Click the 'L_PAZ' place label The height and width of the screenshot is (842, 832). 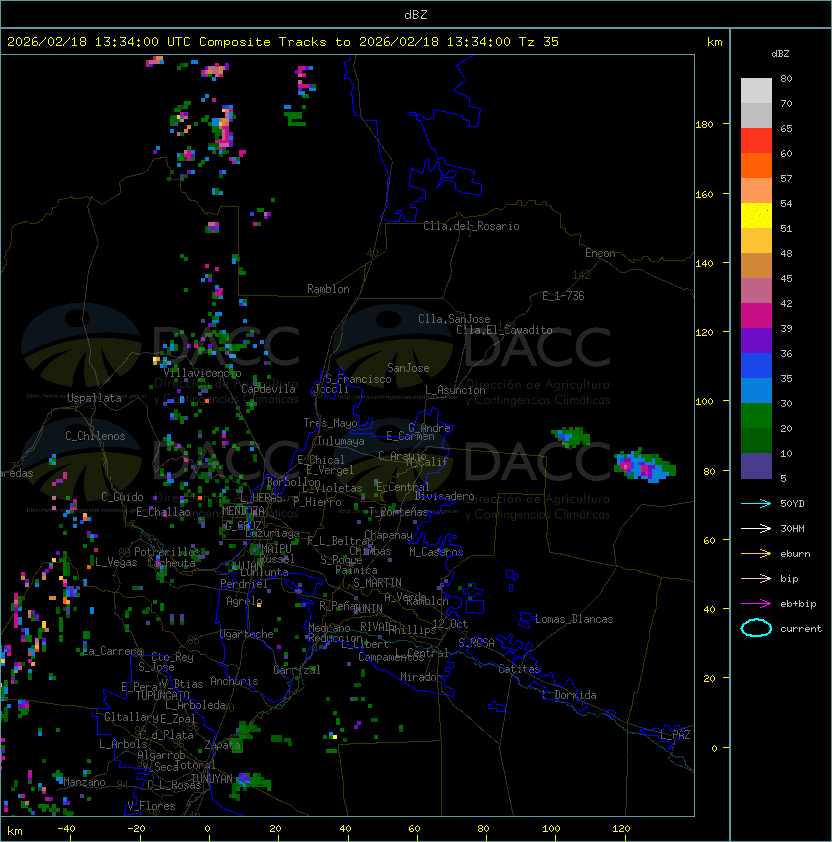click(675, 735)
